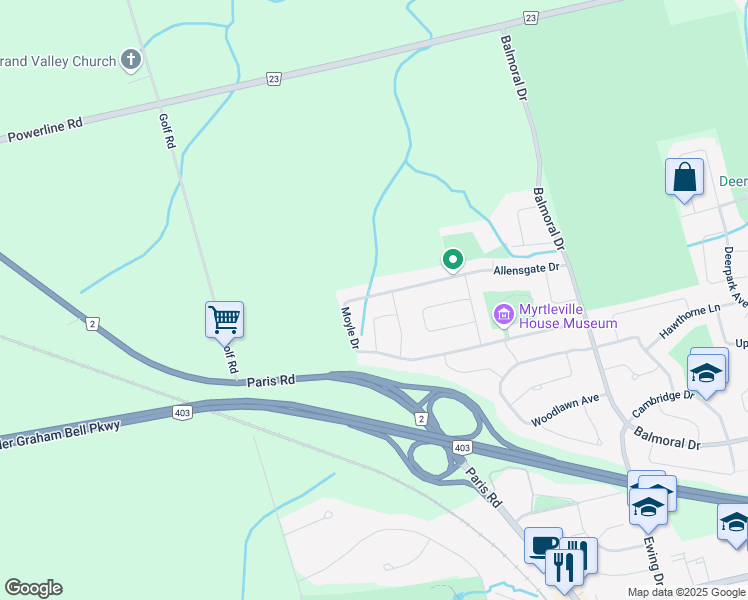Select the shopping bag store marker
This screenshot has height=600, width=748.
pyautogui.click(x=685, y=179)
